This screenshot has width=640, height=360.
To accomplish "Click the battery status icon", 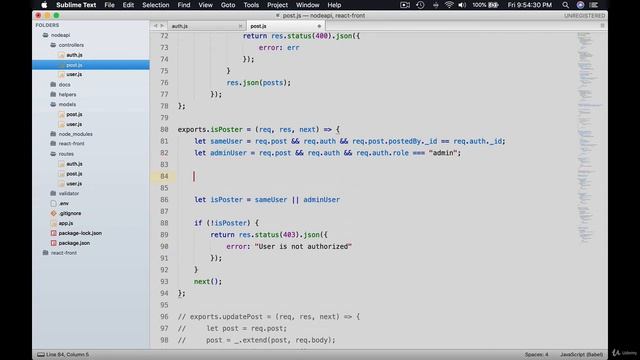I will pyautogui.click(x=493, y=5).
